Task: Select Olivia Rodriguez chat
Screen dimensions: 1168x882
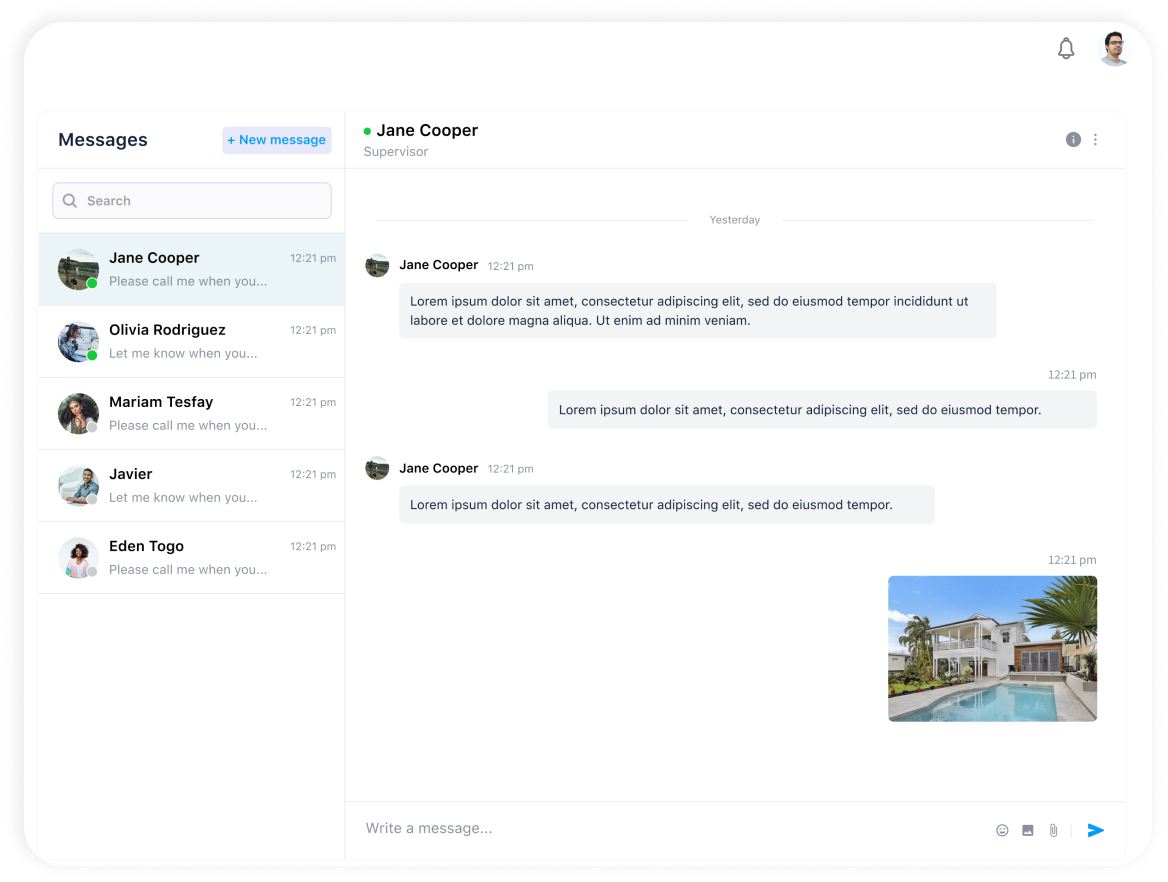Action: coord(191,341)
